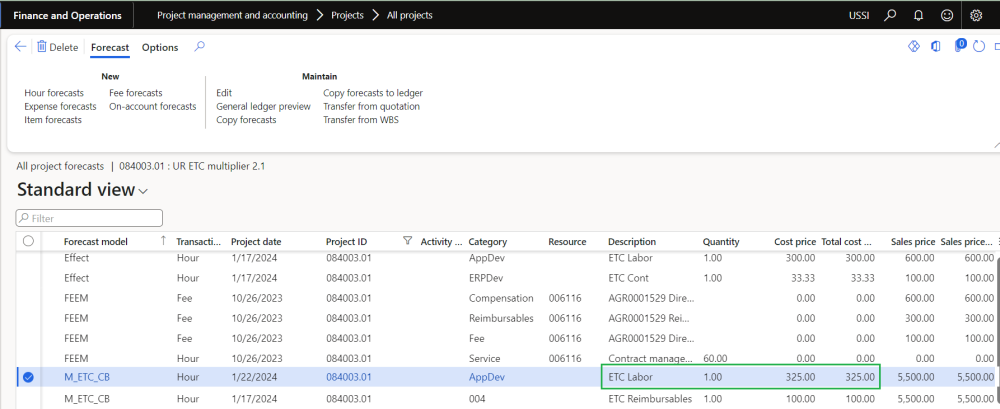Expand the Standard view dropdown
The height and width of the screenshot is (409, 1000).
click(143, 191)
